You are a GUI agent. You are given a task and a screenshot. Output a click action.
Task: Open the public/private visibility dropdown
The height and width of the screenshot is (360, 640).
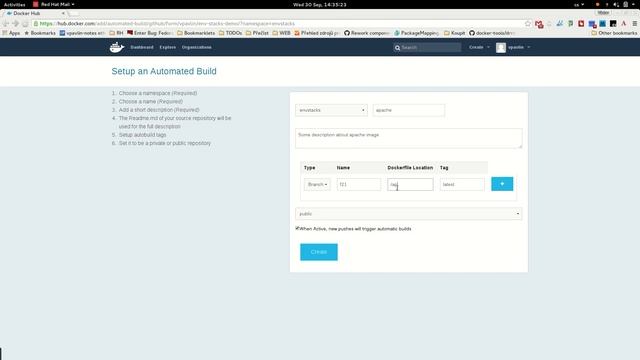409,213
